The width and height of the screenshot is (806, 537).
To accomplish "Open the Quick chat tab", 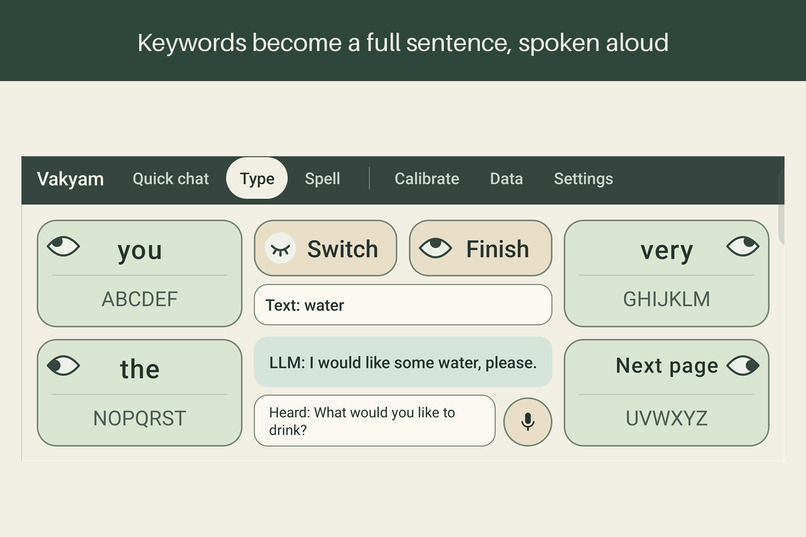I will [x=171, y=178].
